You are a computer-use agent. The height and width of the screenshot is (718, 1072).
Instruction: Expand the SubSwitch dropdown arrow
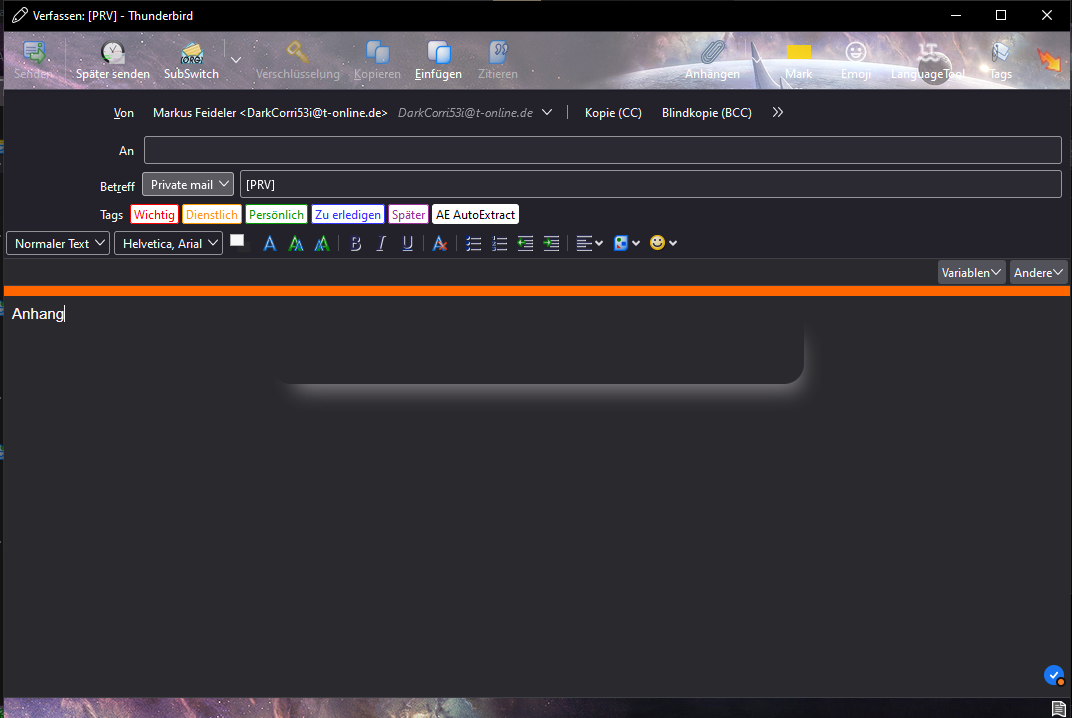(x=236, y=60)
